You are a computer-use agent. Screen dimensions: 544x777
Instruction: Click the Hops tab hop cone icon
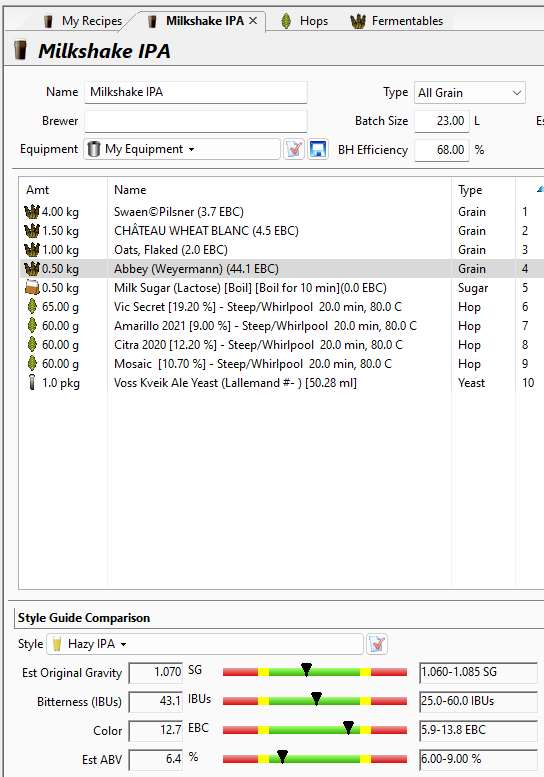[286, 21]
